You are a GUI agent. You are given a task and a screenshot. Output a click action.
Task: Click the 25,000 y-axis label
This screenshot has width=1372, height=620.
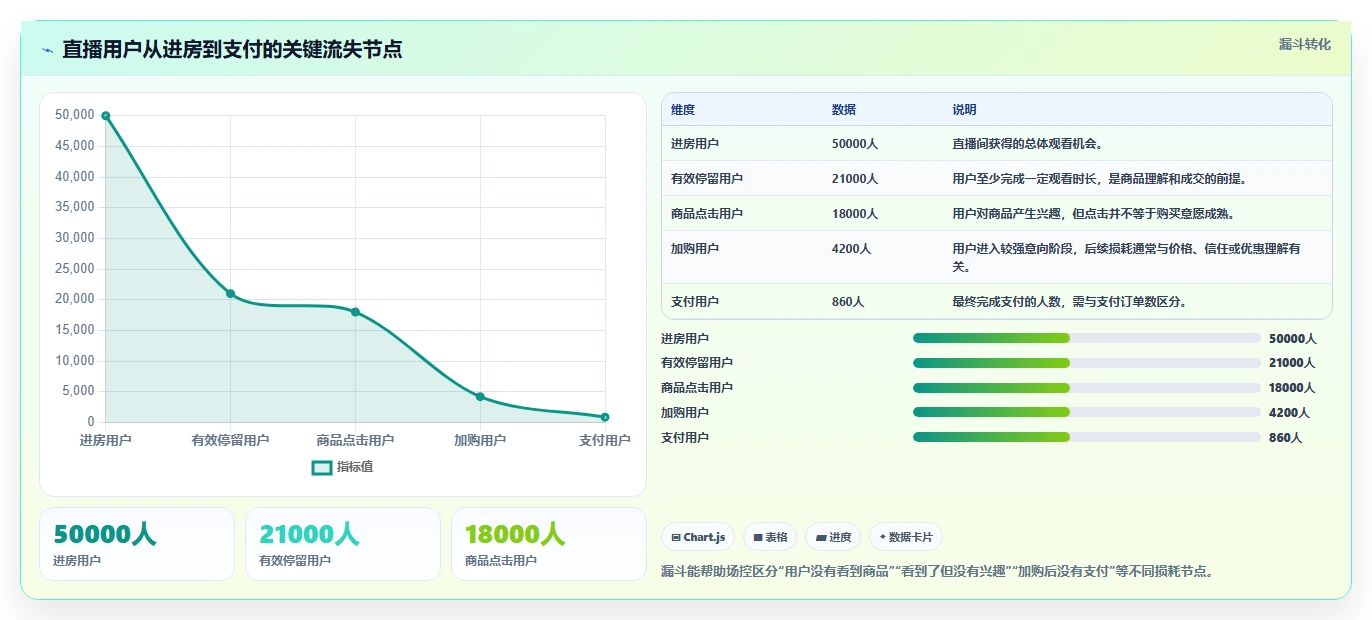pos(76,269)
